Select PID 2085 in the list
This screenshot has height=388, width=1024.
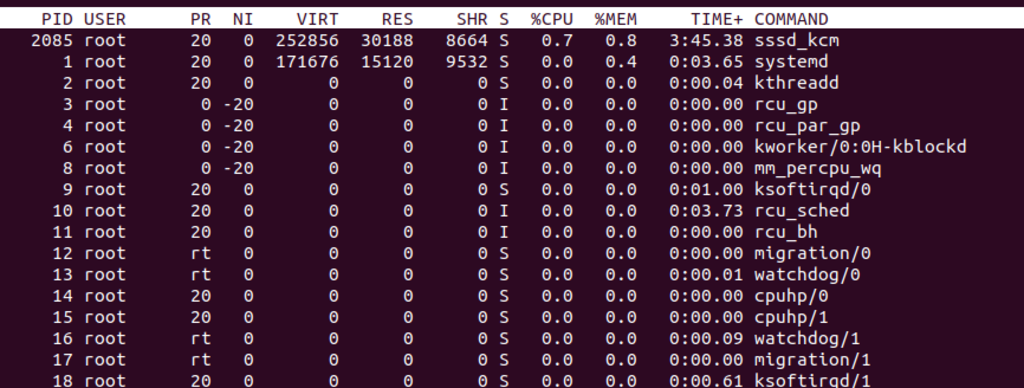(52, 40)
